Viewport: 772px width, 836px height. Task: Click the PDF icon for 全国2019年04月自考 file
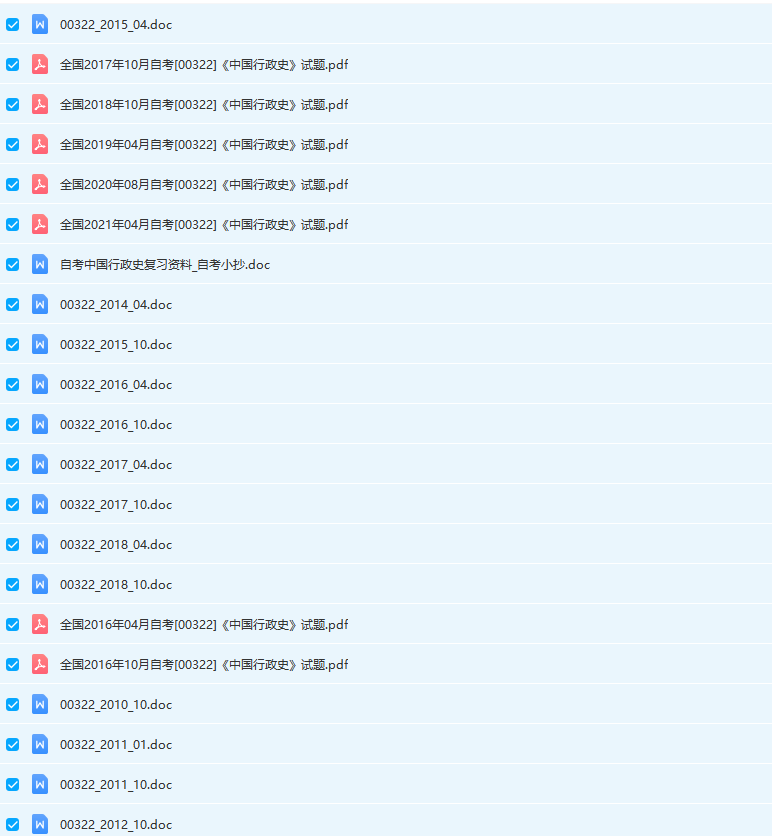(40, 144)
